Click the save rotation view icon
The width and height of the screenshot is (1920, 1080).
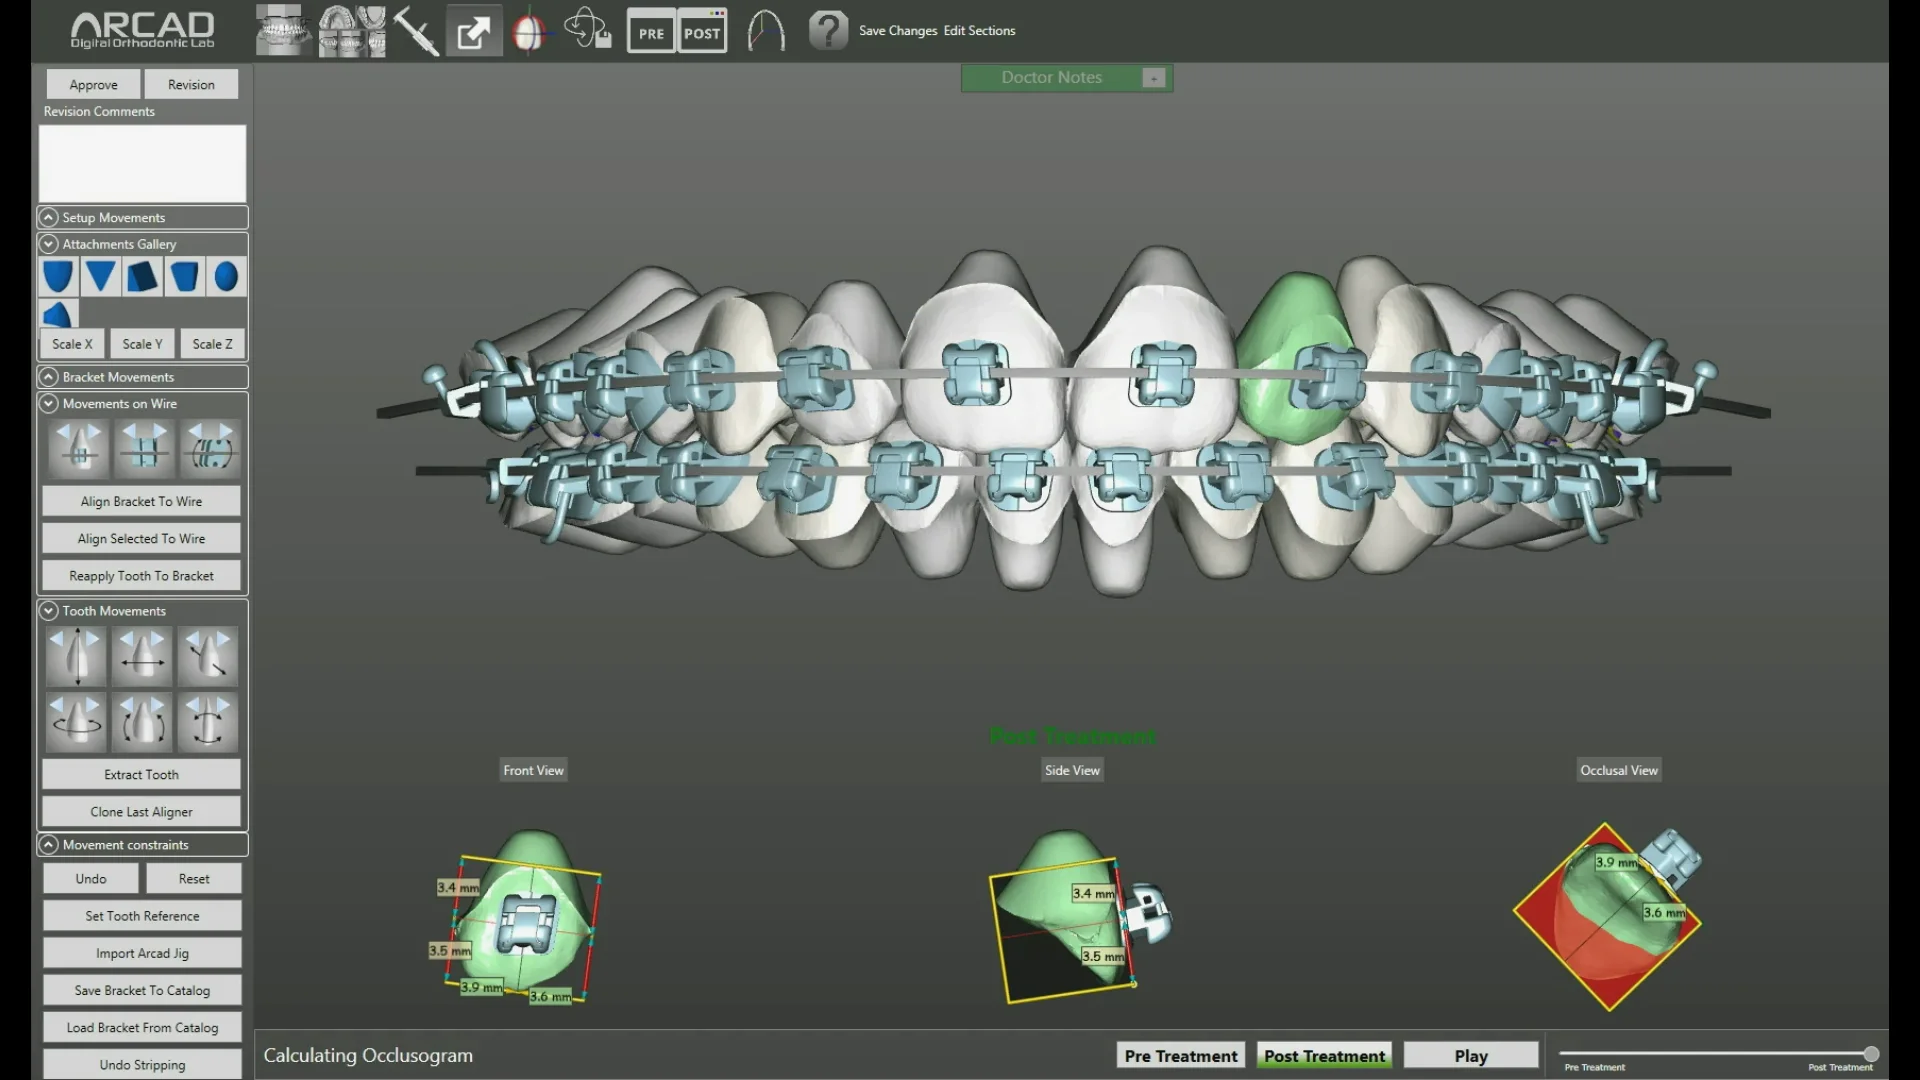(x=588, y=30)
